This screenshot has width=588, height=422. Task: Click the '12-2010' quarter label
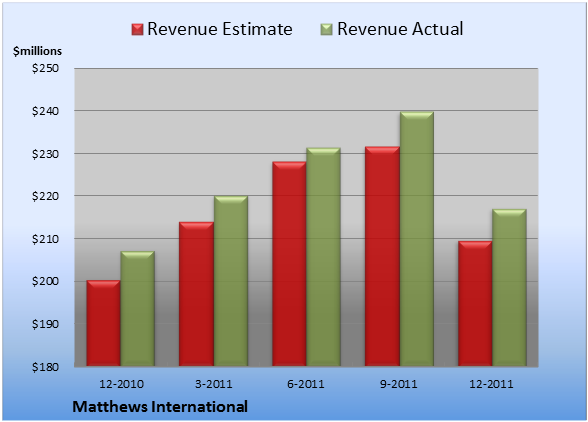pos(121,384)
